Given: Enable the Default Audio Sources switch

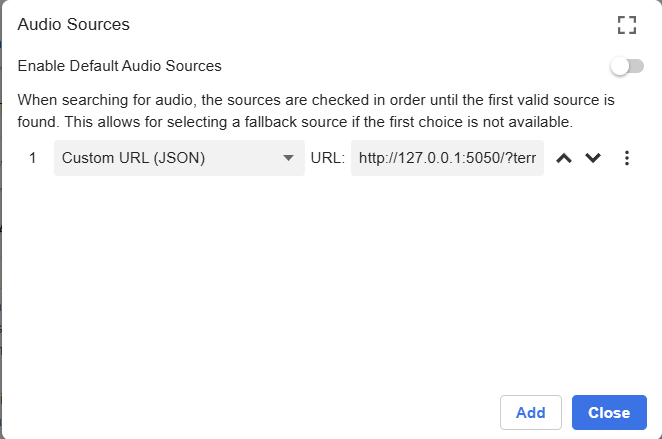Looking at the screenshot, I should [627, 67].
